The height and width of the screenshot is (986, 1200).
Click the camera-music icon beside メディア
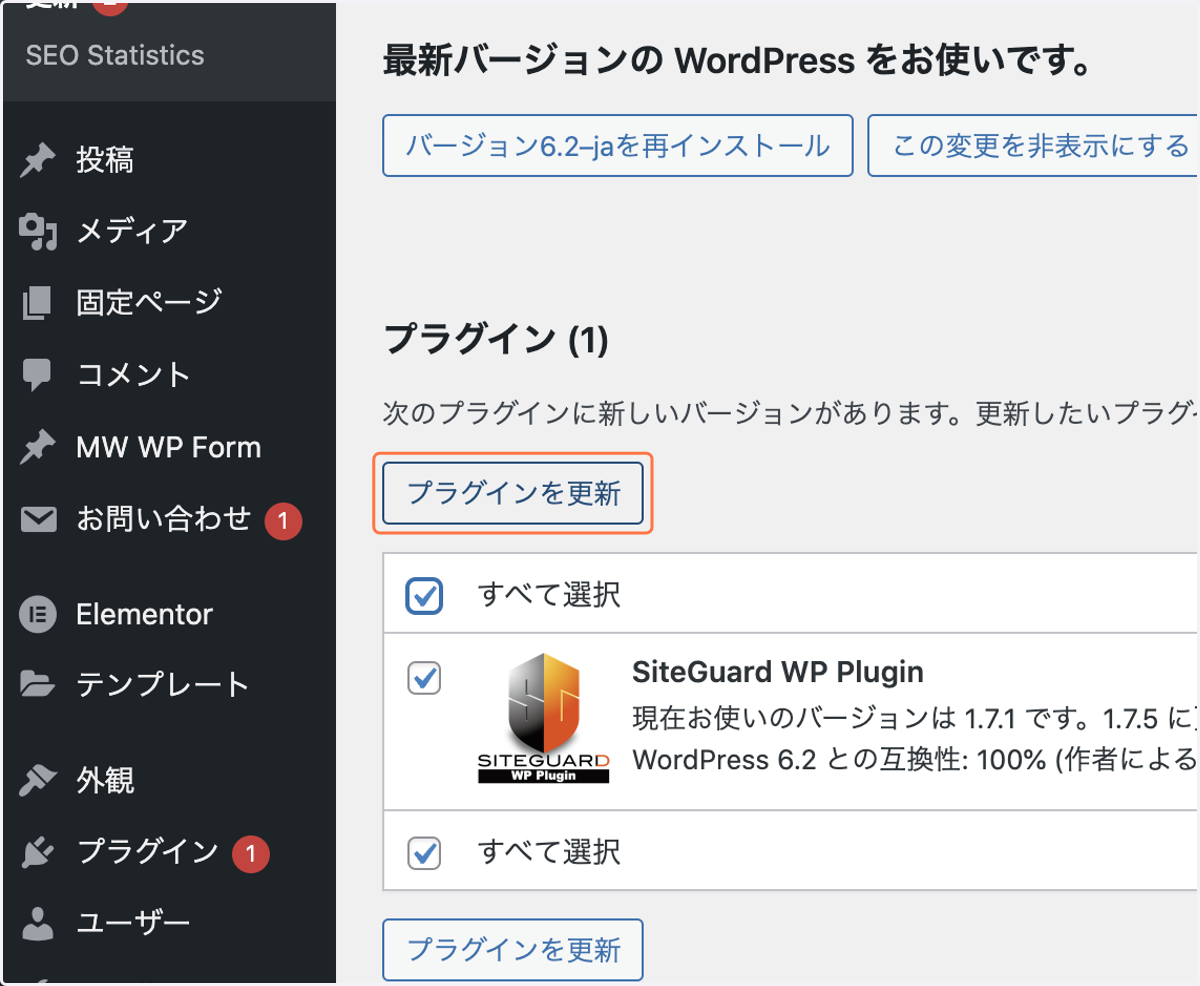(38, 231)
